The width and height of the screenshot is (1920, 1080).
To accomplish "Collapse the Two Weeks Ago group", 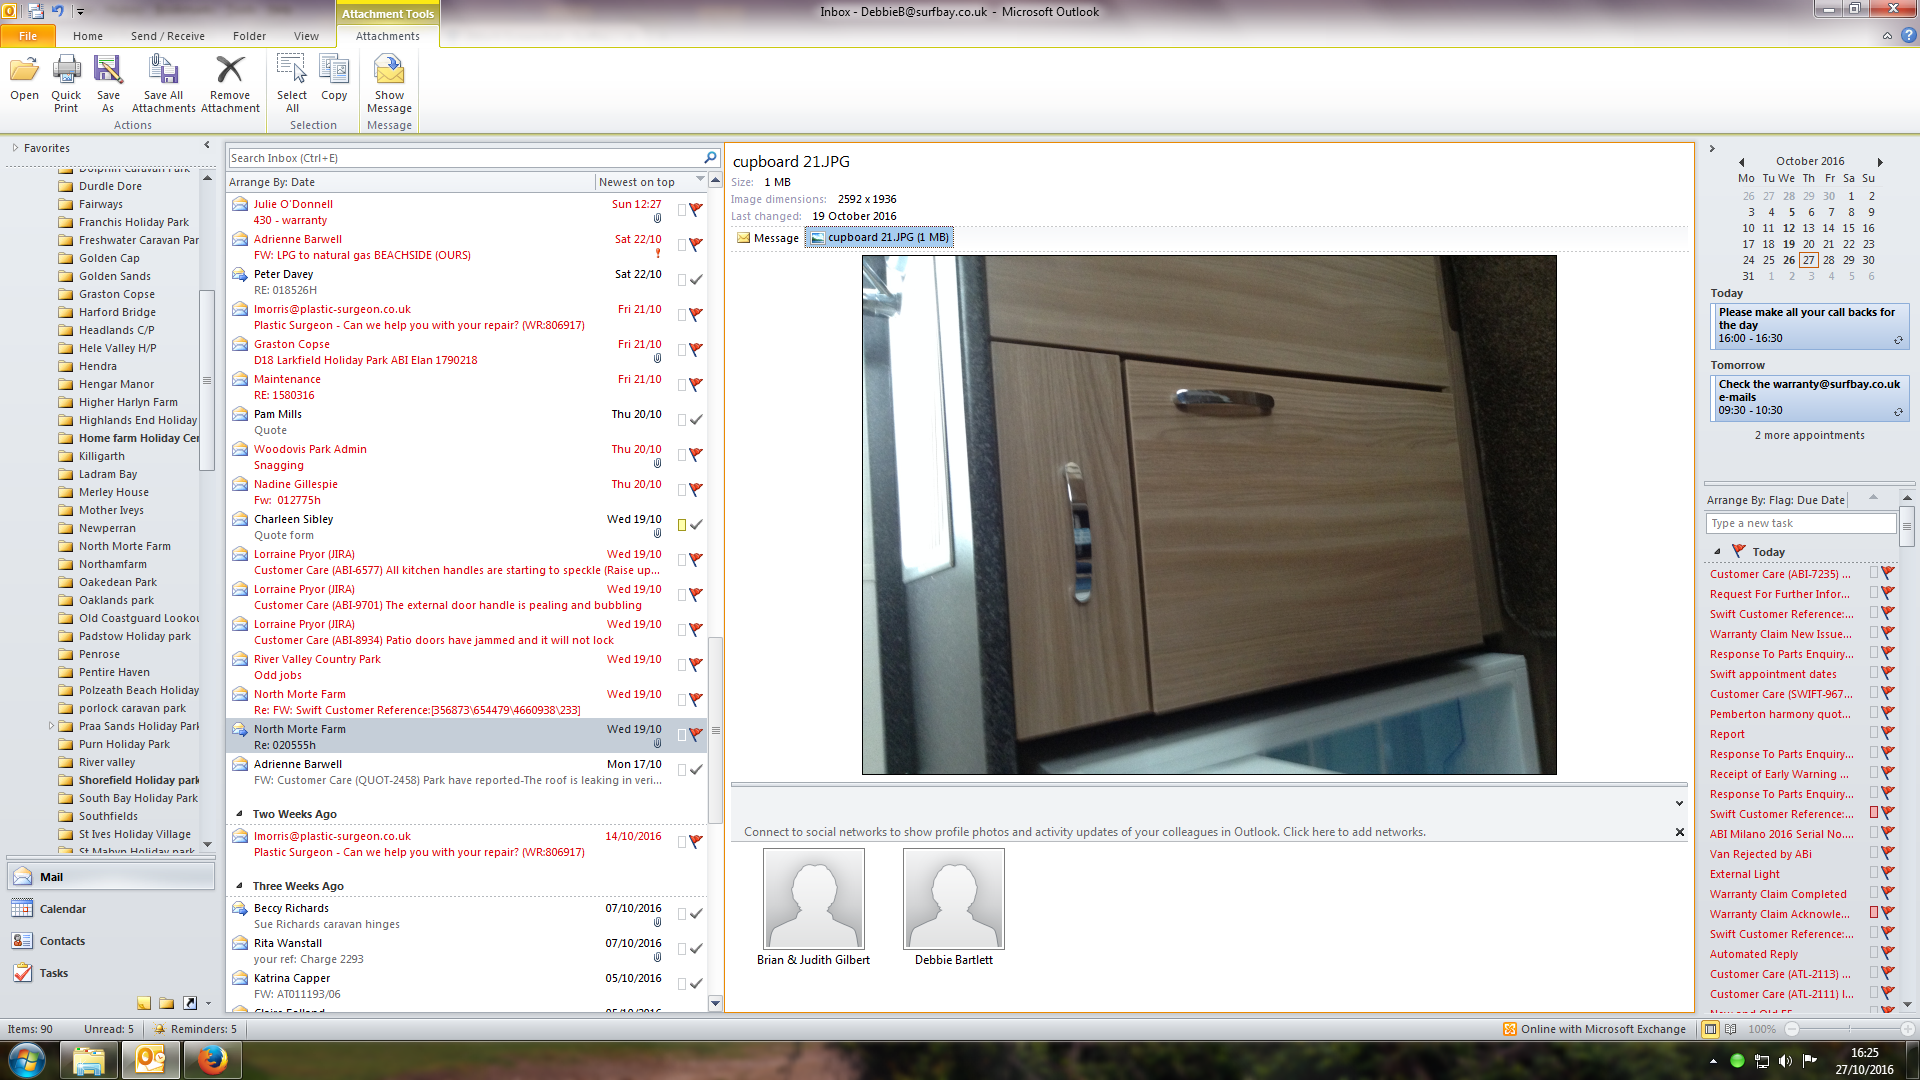I will 240,814.
